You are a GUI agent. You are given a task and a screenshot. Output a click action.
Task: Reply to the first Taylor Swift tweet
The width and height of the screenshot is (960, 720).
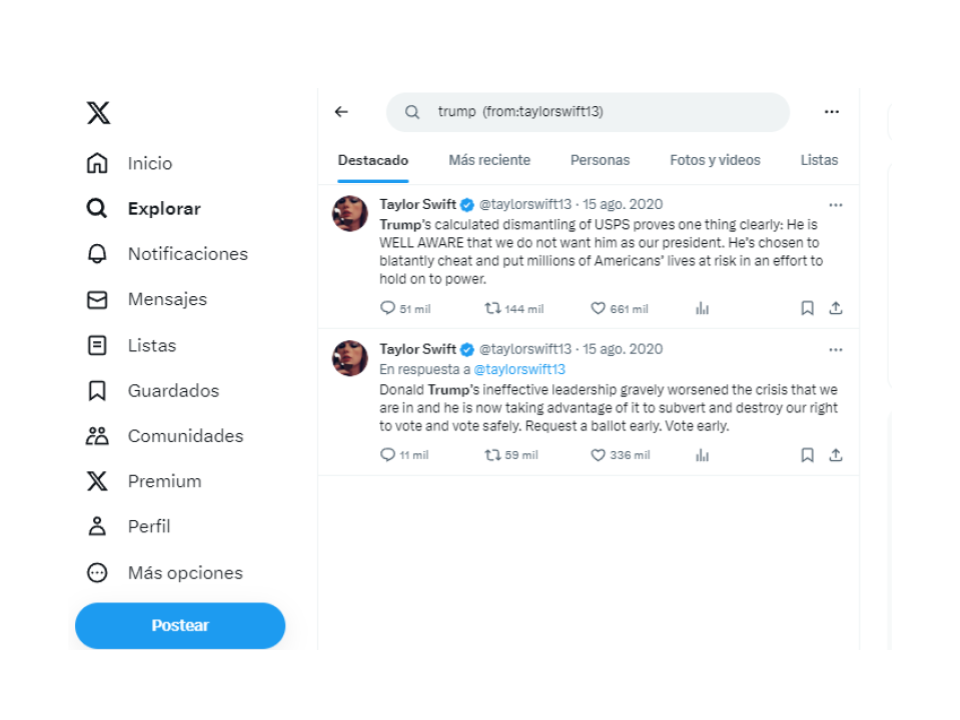coord(388,309)
